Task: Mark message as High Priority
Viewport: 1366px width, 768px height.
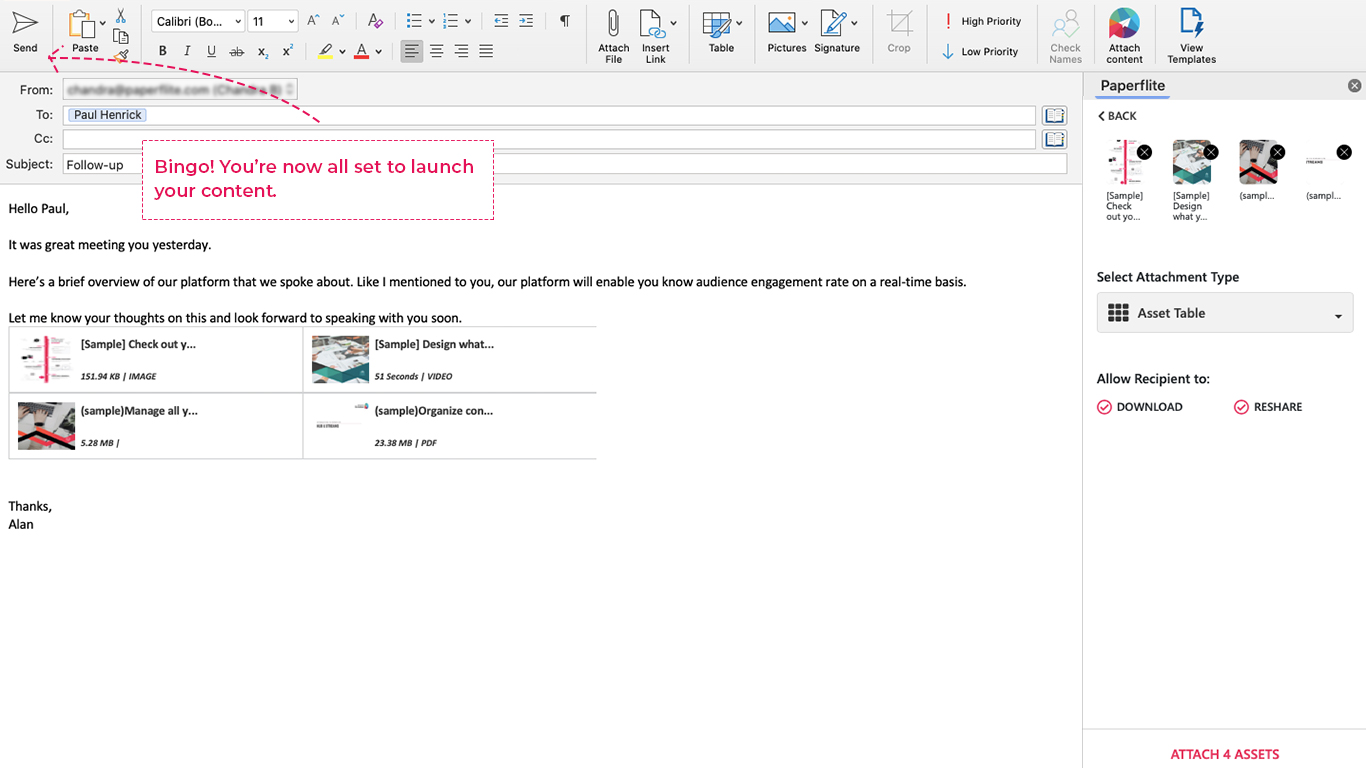Action: pyautogui.click(x=982, y=21)
